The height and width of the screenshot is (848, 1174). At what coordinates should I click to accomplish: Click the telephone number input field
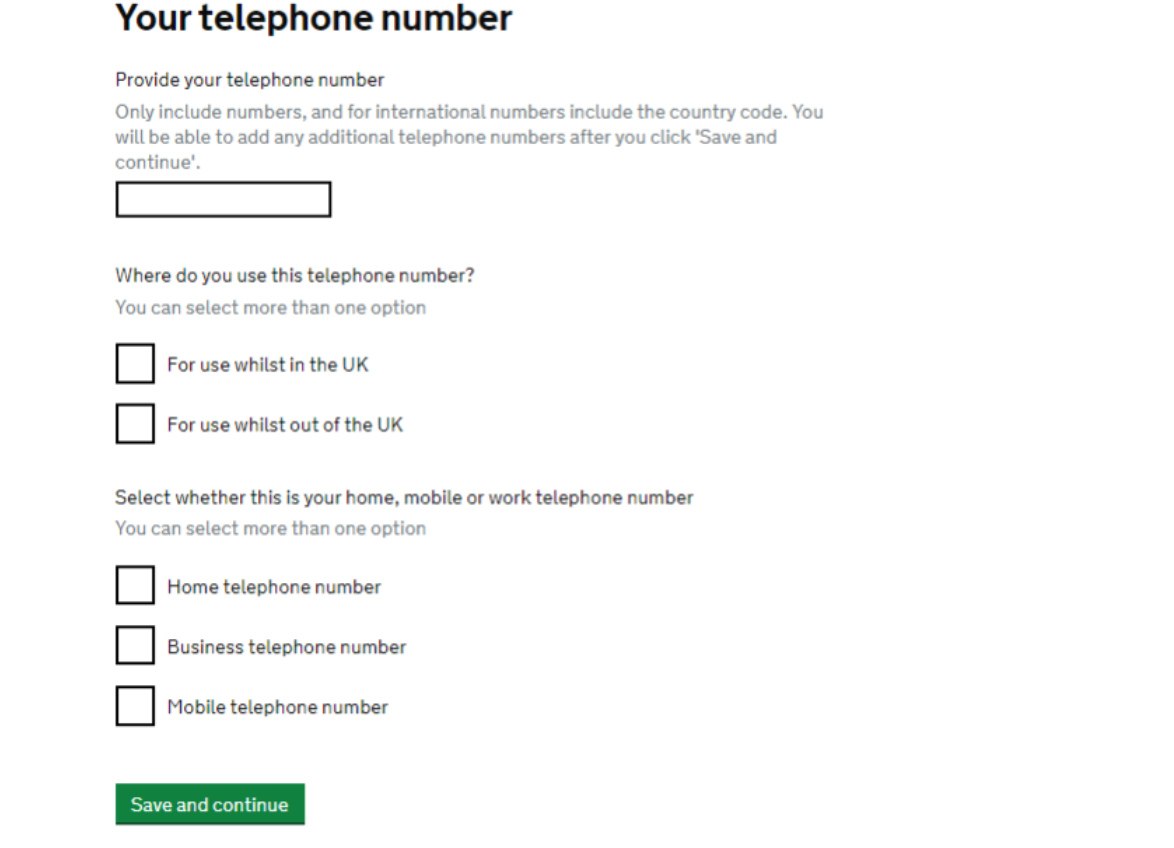223,200
